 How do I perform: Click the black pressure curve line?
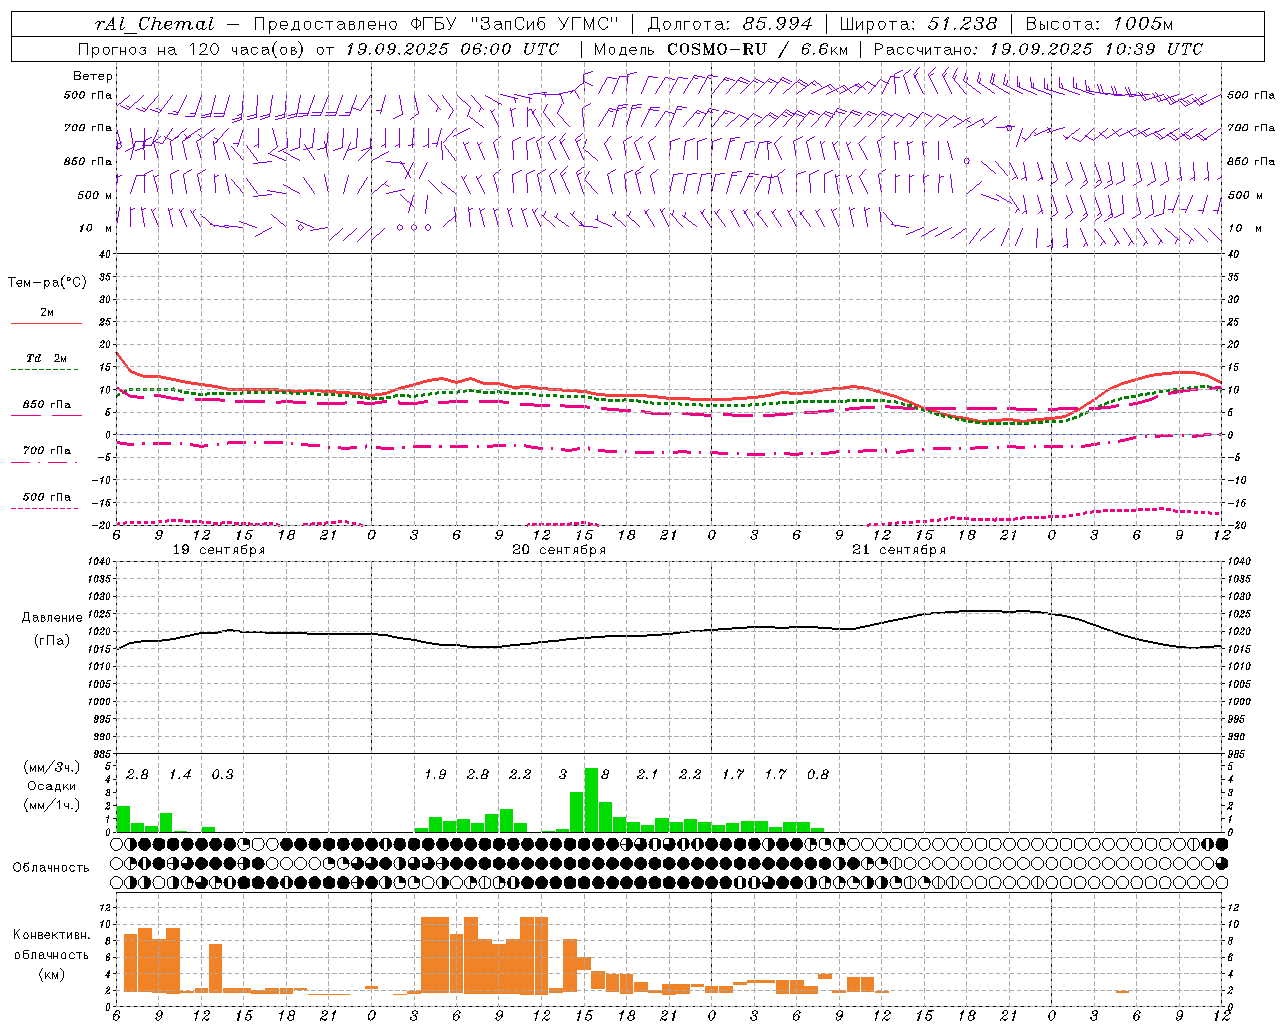670,632
